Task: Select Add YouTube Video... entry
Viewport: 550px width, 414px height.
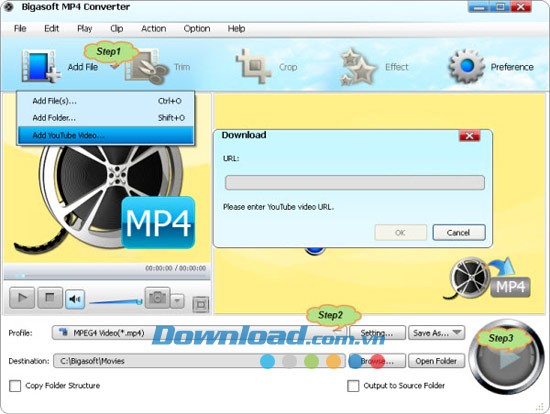Action: tap(106, 135)
